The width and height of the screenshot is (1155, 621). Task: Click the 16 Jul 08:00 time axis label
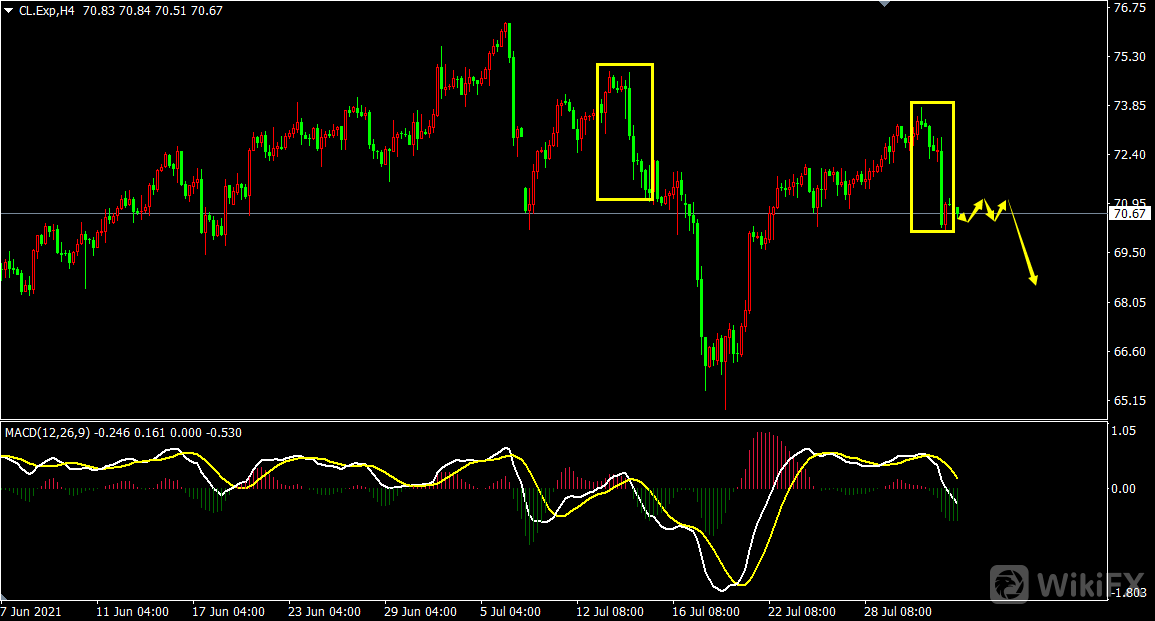(x=705, y=611)
